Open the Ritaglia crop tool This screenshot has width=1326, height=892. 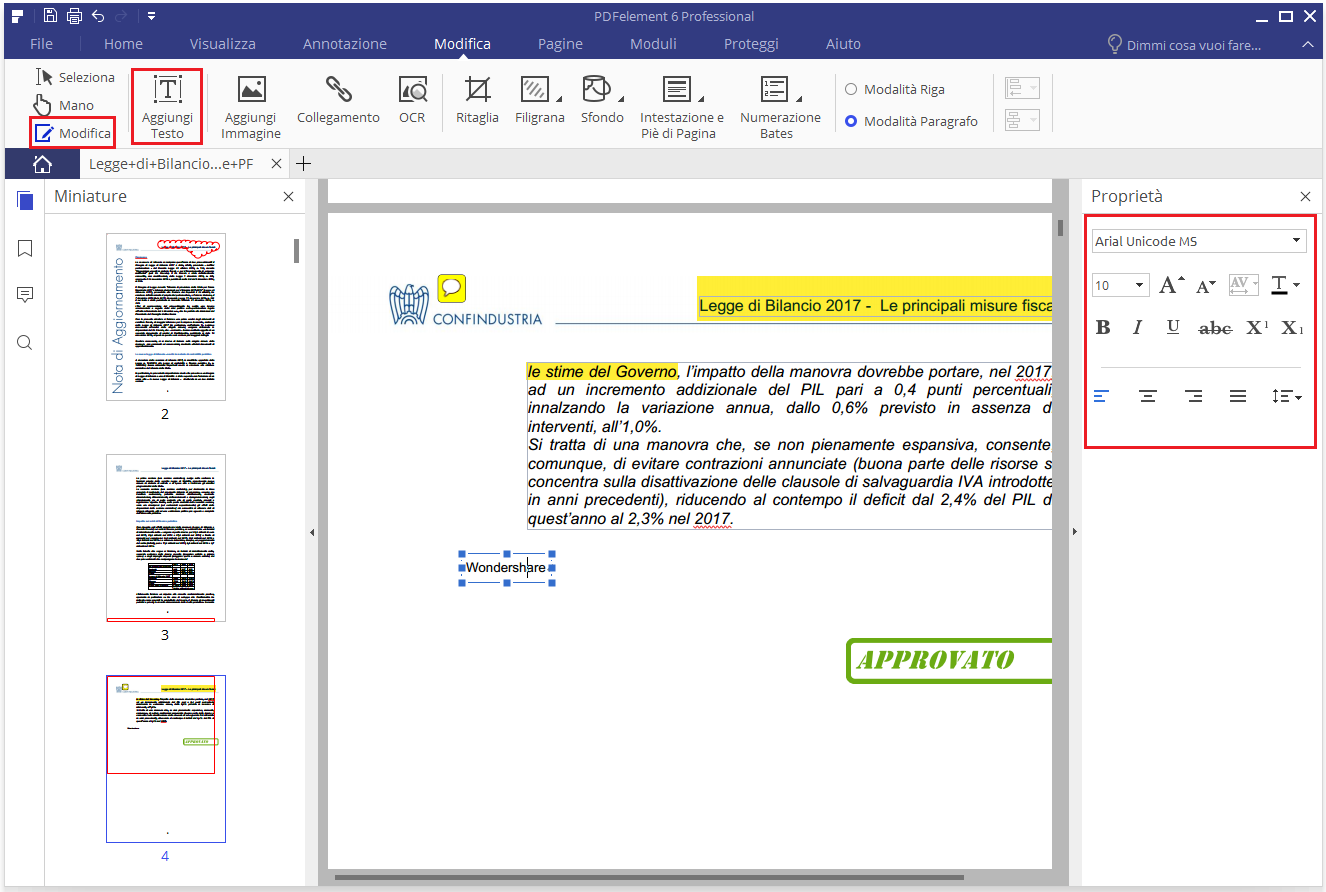(477, 104)
